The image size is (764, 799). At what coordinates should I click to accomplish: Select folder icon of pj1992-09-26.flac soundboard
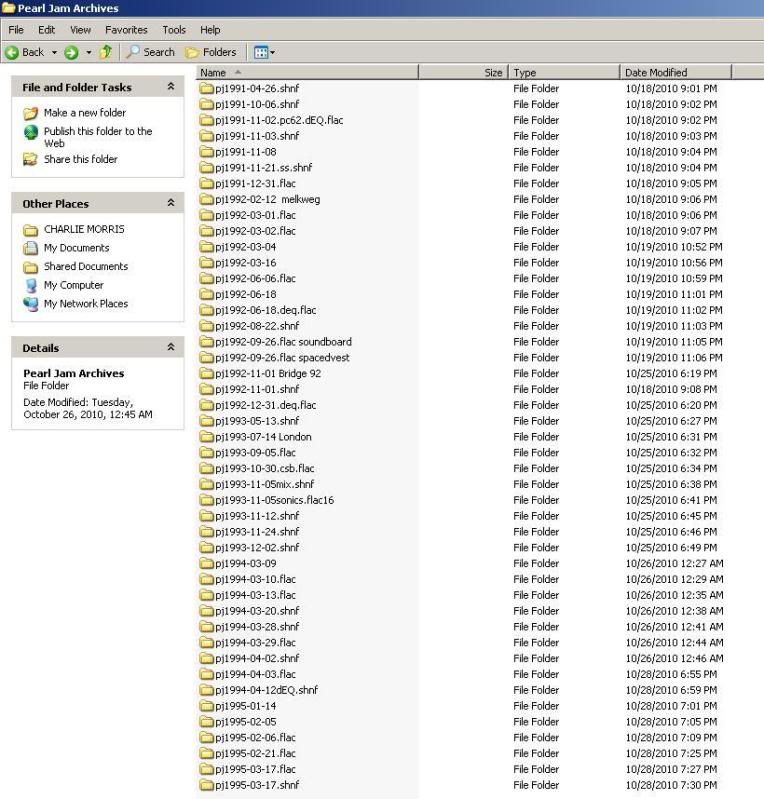point(206,342)
